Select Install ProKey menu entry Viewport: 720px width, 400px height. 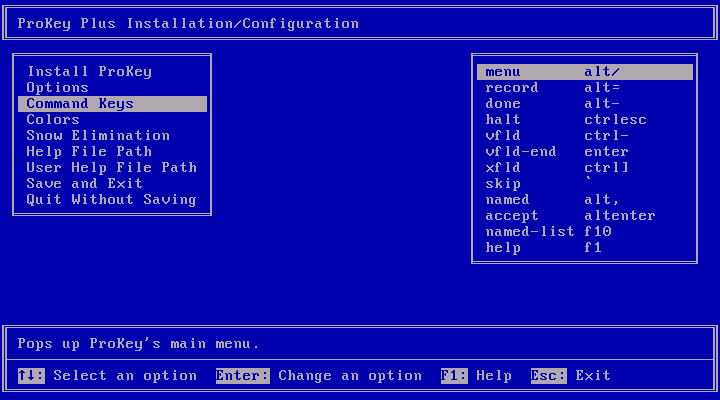pos(112,72)
